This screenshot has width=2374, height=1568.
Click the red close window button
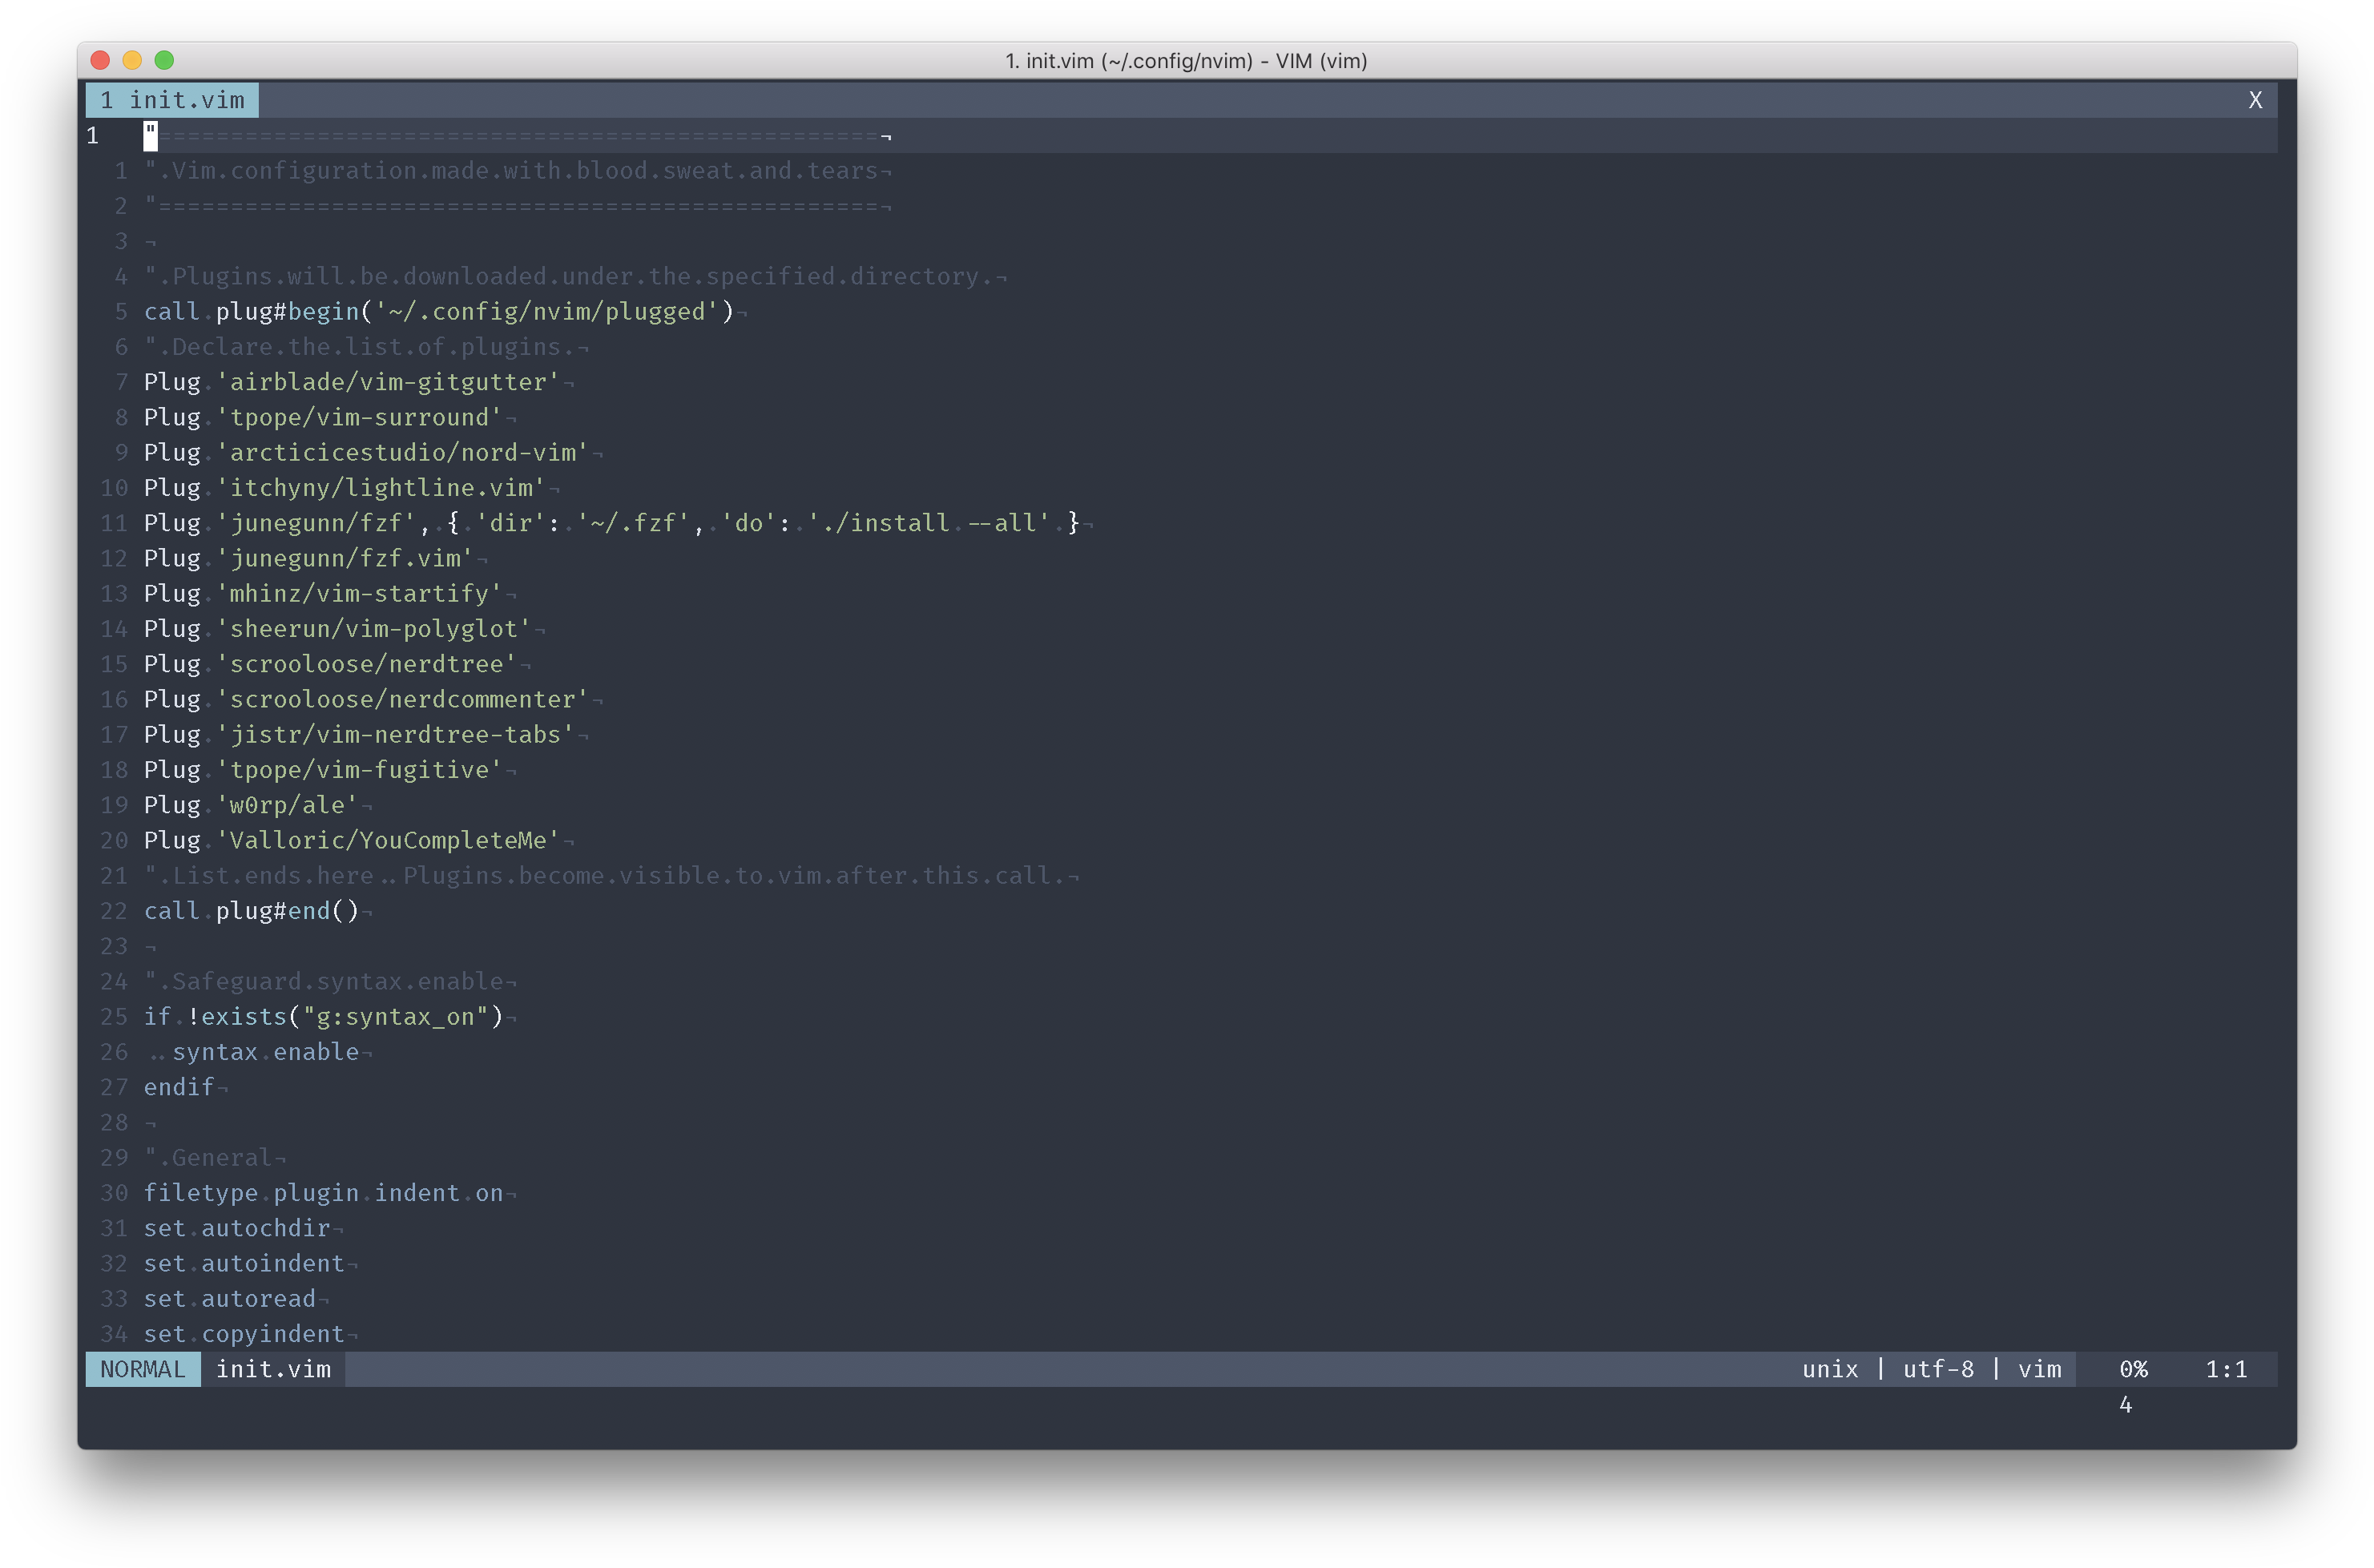[100, 60]
